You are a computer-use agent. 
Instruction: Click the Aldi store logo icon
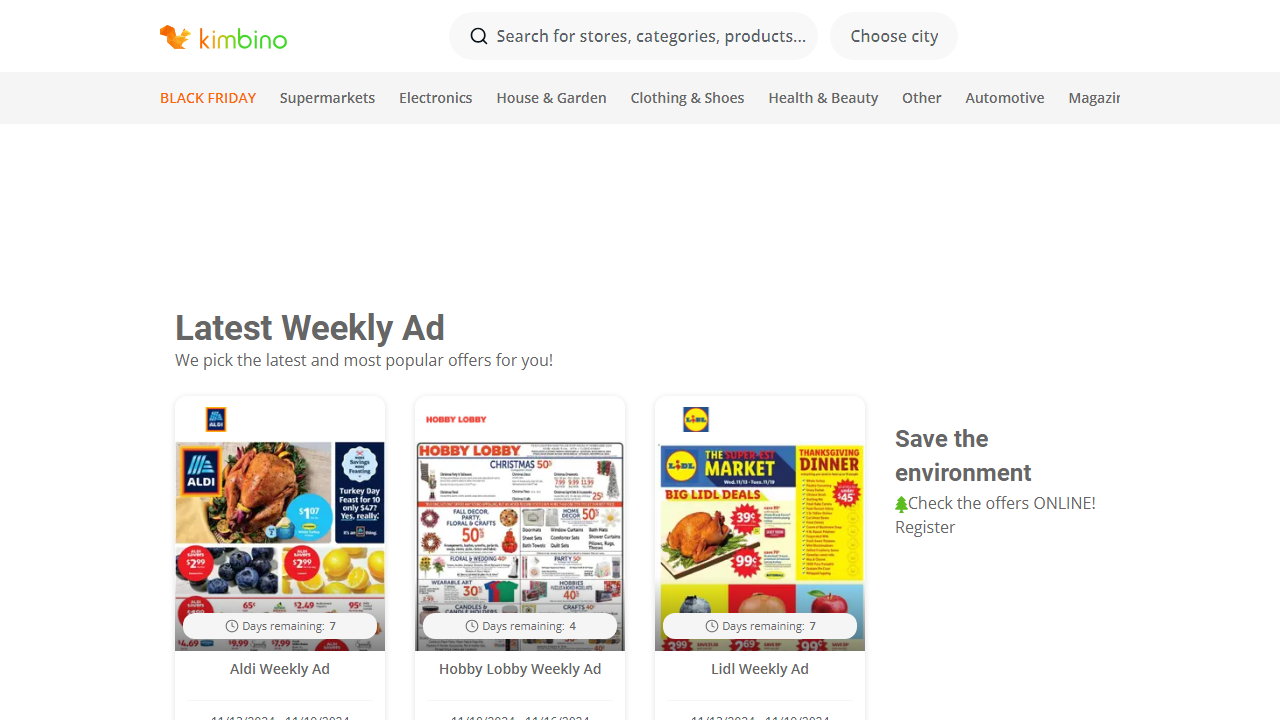(x=216, y=419)
